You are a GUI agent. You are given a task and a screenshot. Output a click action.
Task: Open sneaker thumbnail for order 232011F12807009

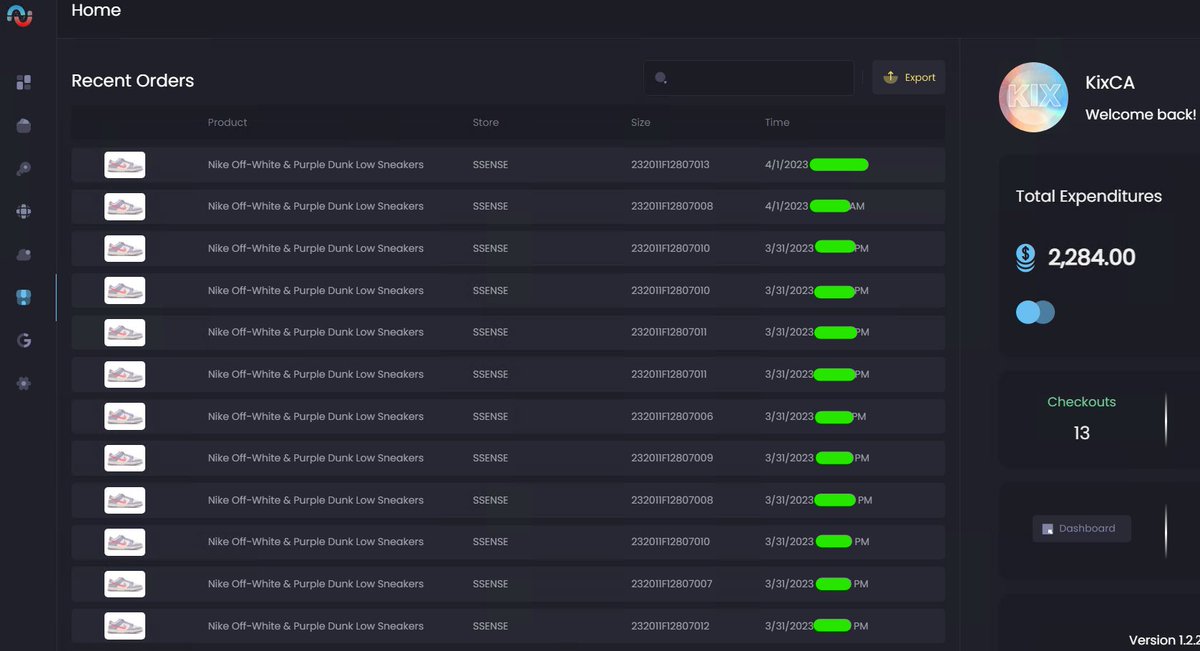125,459
